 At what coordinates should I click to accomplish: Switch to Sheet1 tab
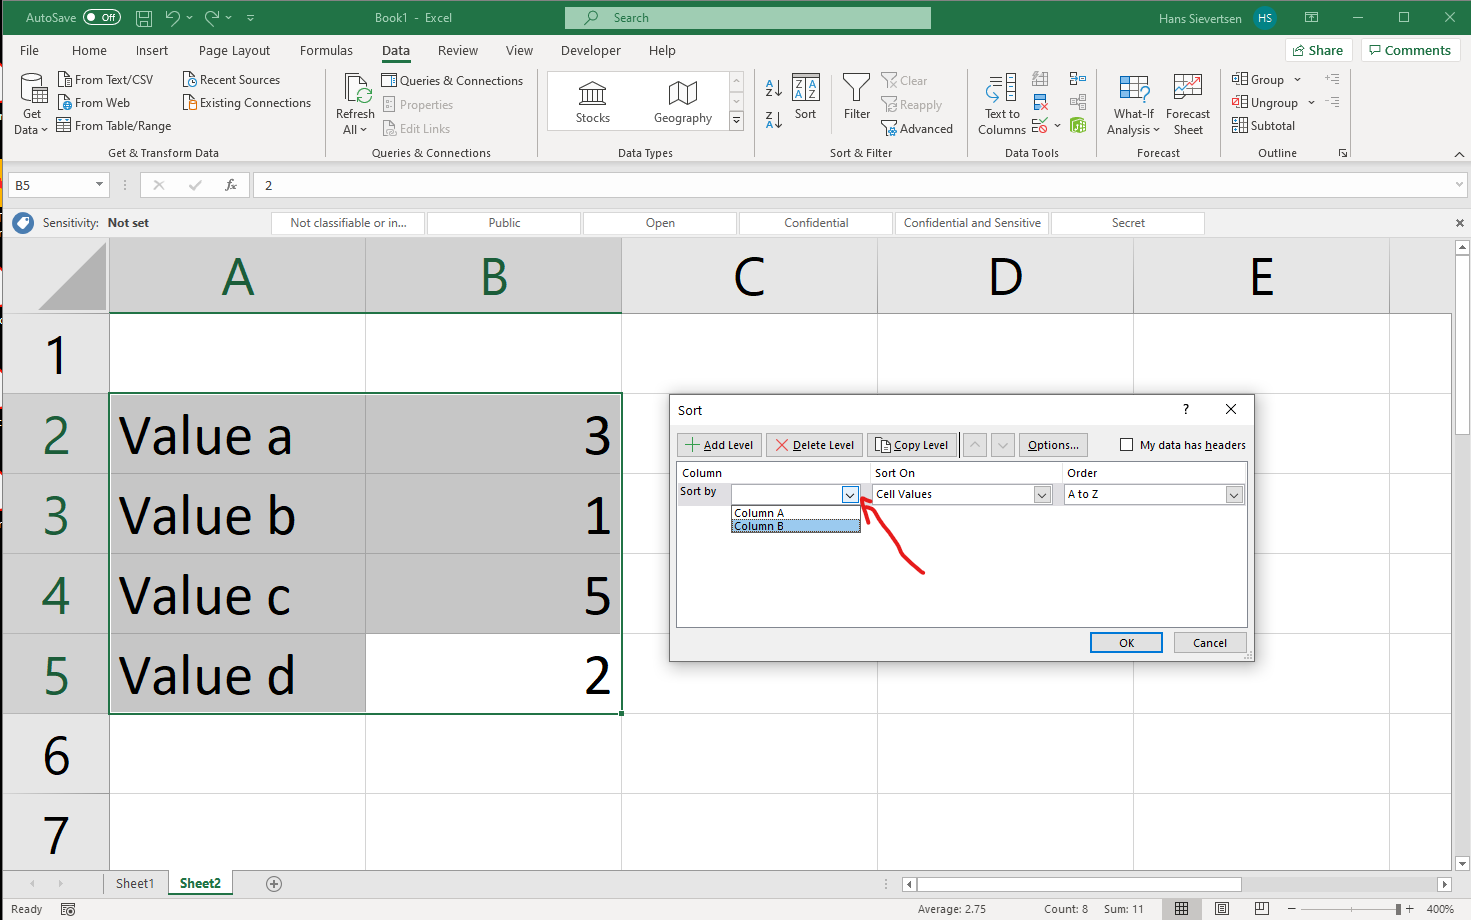135,884
